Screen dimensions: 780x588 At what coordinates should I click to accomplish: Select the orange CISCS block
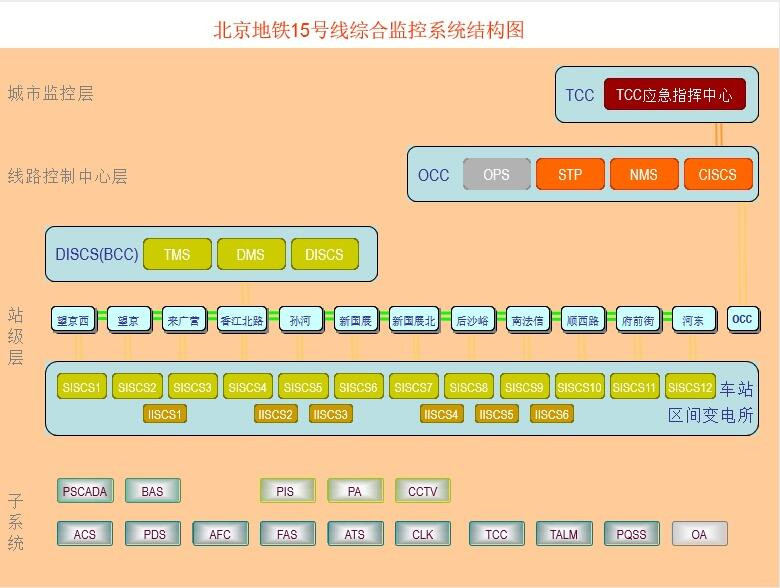(718, 174)
